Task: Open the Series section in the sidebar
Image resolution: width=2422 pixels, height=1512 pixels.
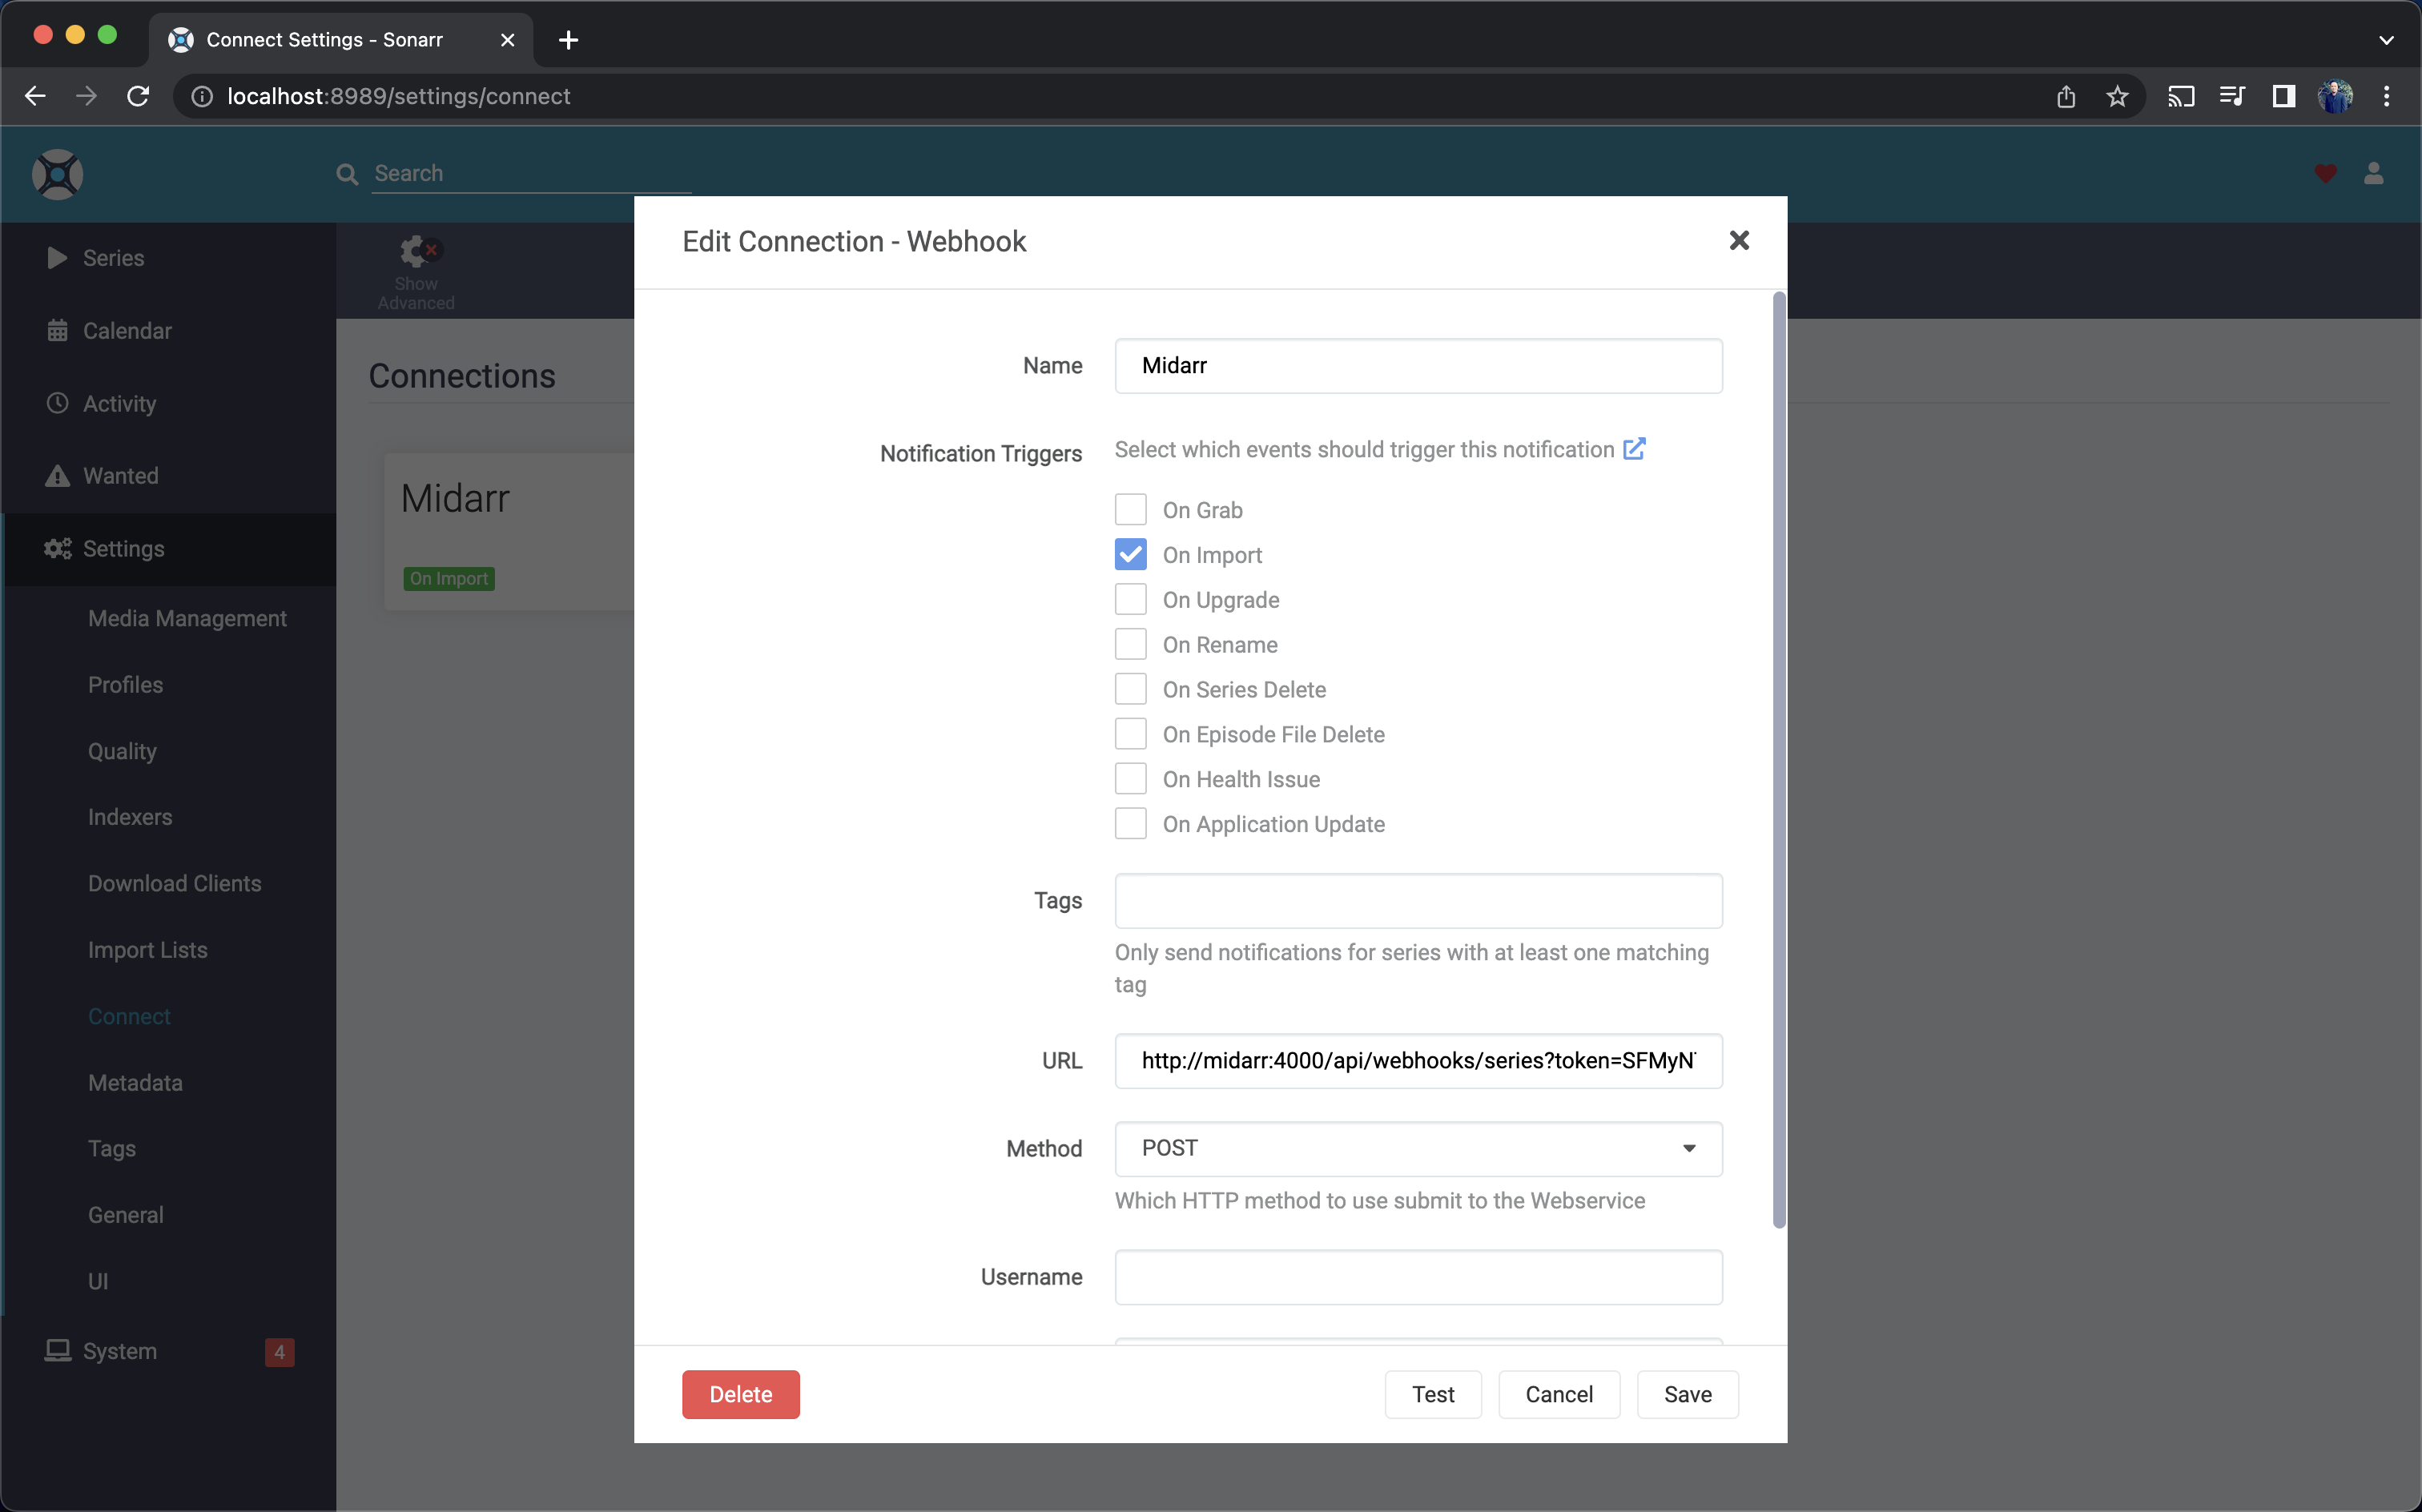Action: pos(113,257)
